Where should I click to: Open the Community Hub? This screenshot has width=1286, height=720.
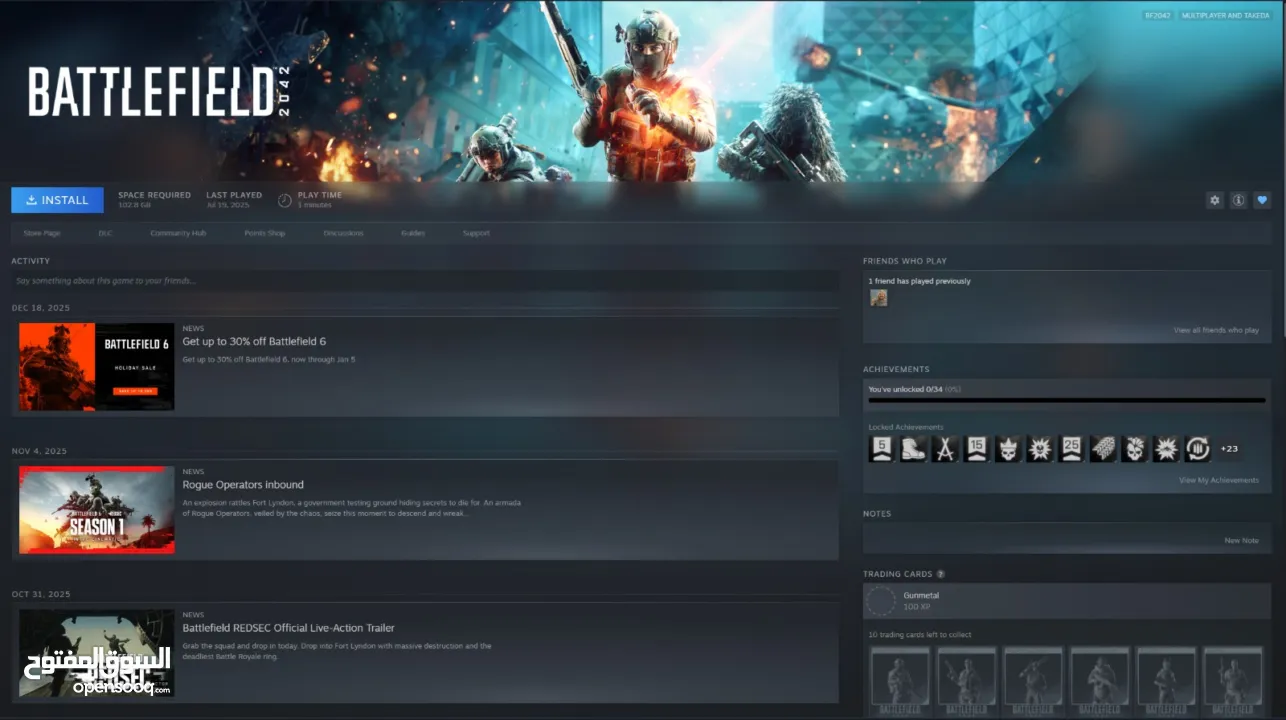coord(178,232)
